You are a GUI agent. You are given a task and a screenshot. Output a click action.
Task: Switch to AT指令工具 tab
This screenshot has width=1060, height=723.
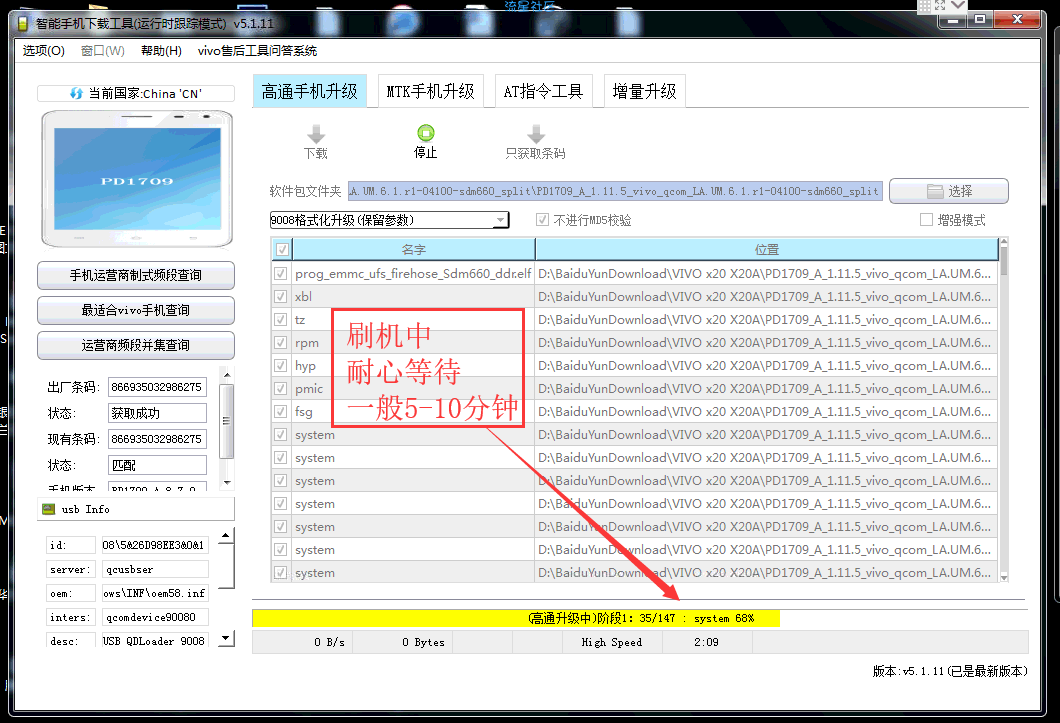[544, 91]
